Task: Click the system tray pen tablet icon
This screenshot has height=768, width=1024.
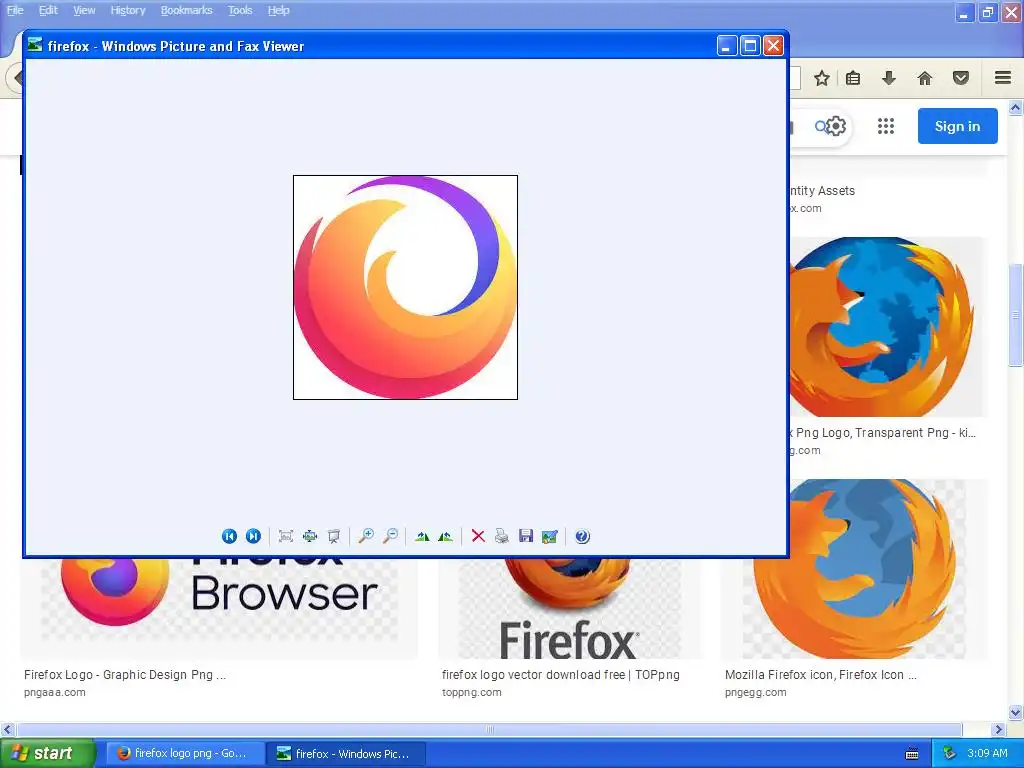Action: [x=950, y=753]
